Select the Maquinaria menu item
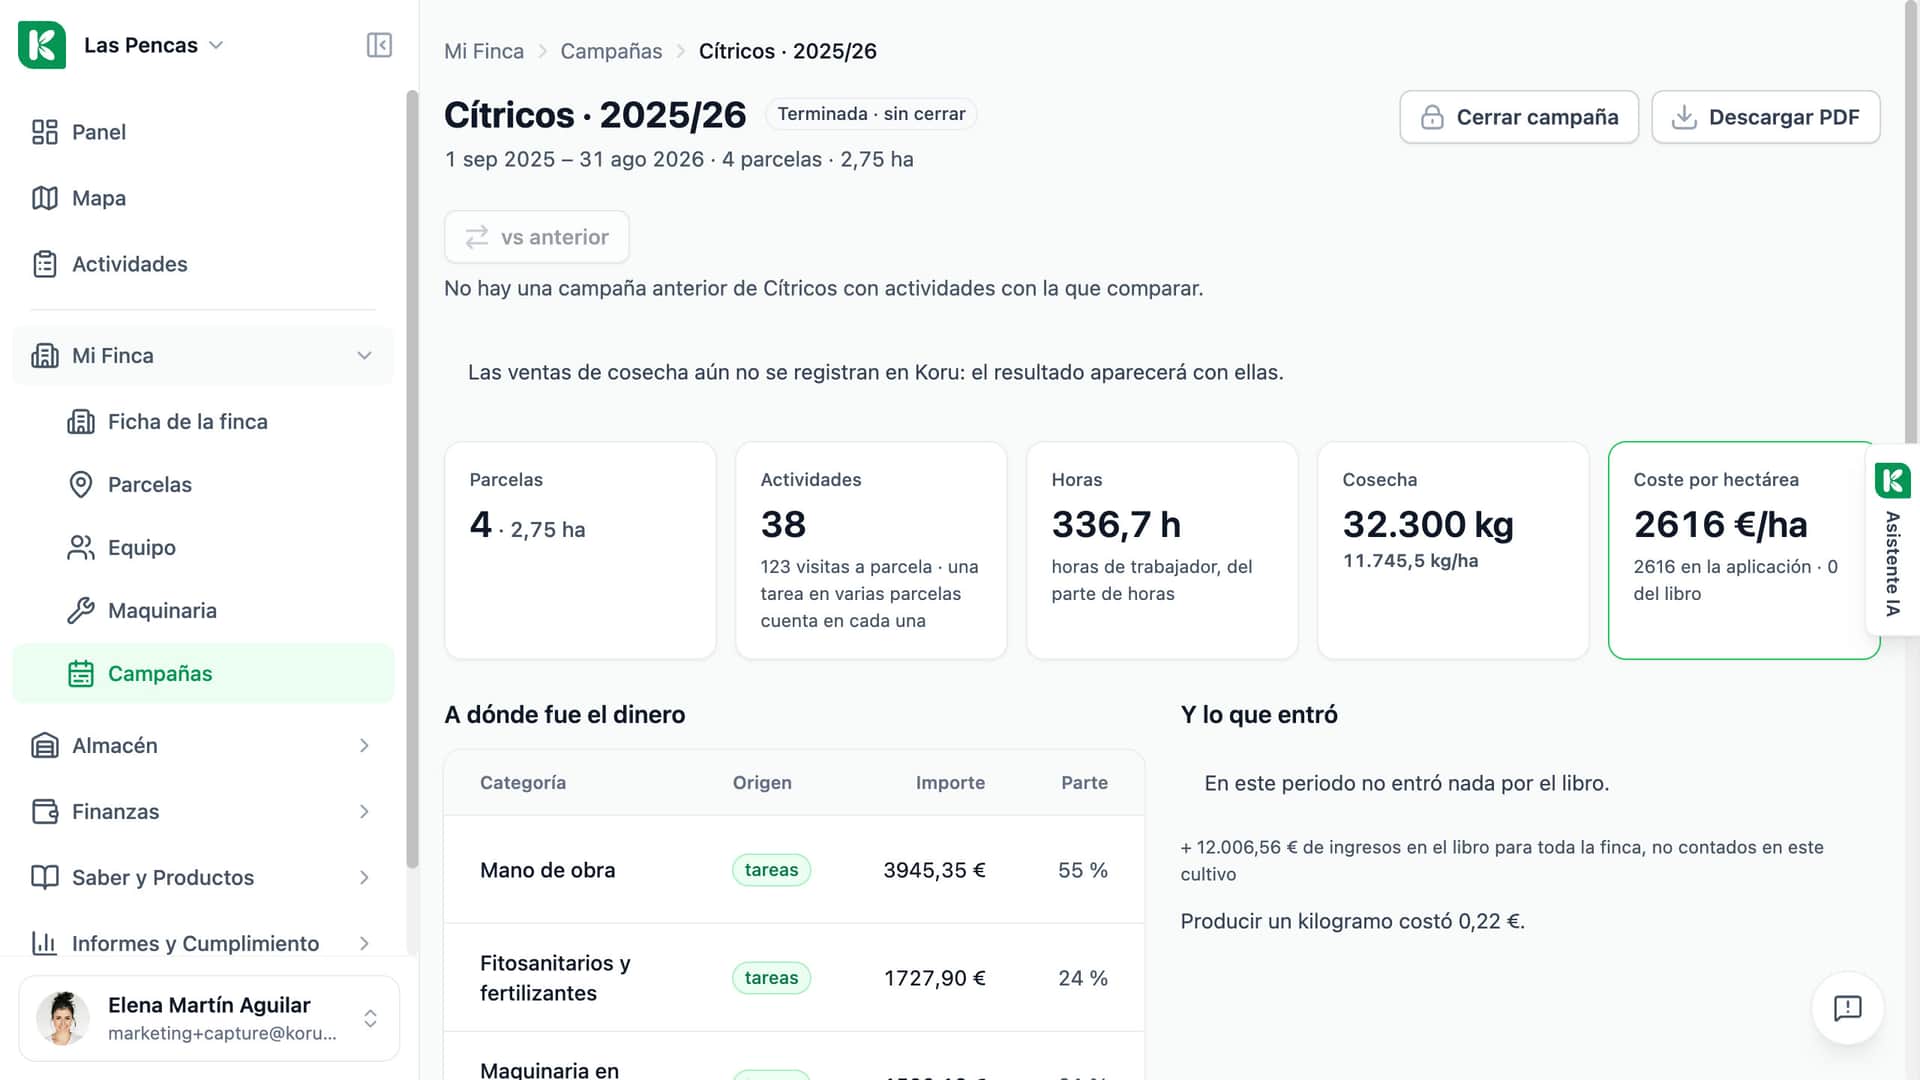Viewport: 1920px width, 1080px height. pyautogui.click(x=203, y=611)
